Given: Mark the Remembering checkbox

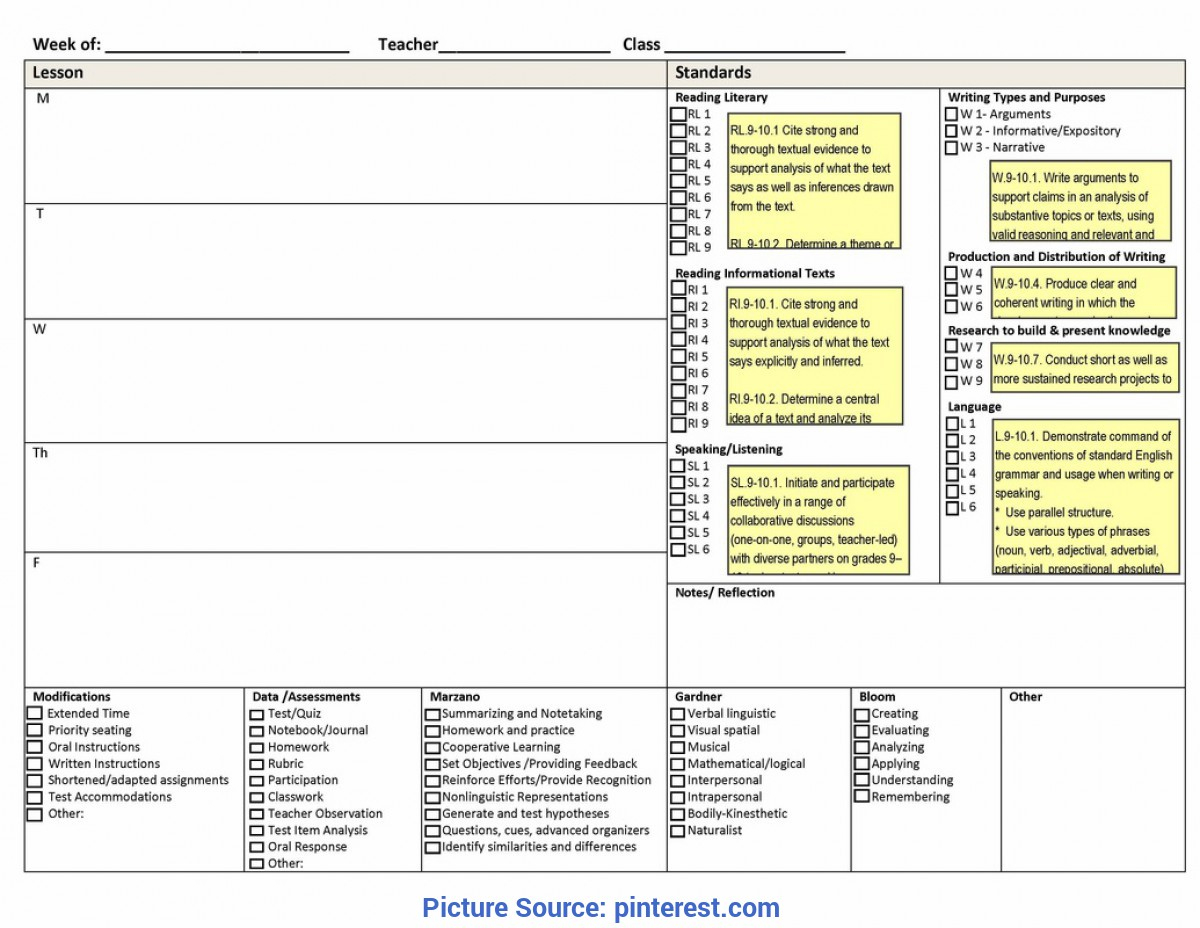Looking at the screenshot, I should point(862,797).
